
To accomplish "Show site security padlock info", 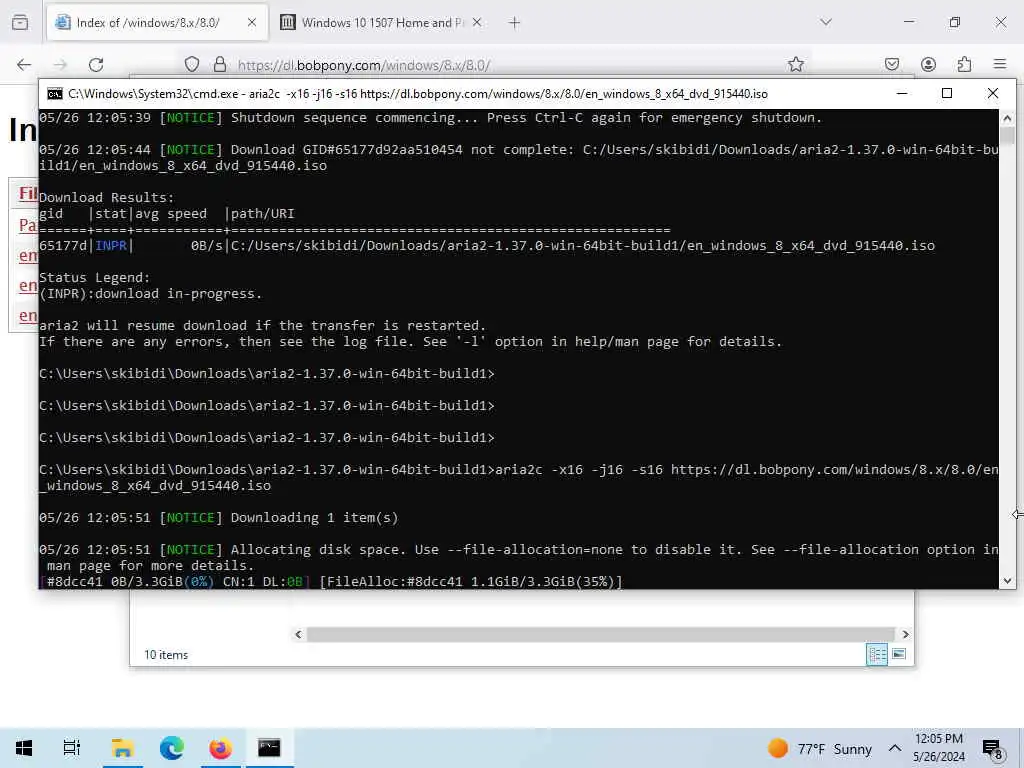I will pos(220,64).
